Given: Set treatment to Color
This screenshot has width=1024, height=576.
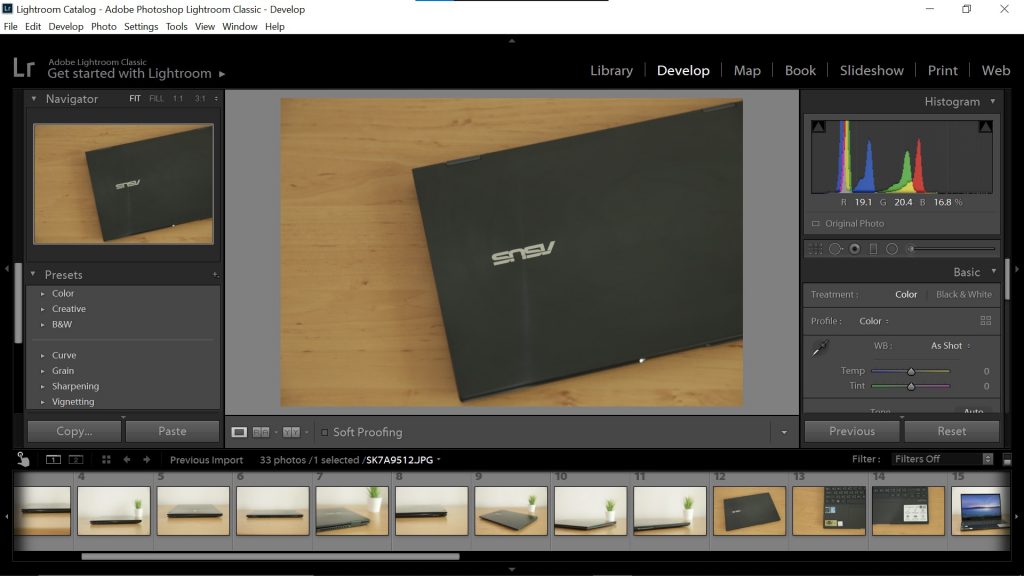Looking at the screenshot, I should [x=906, y=295].
